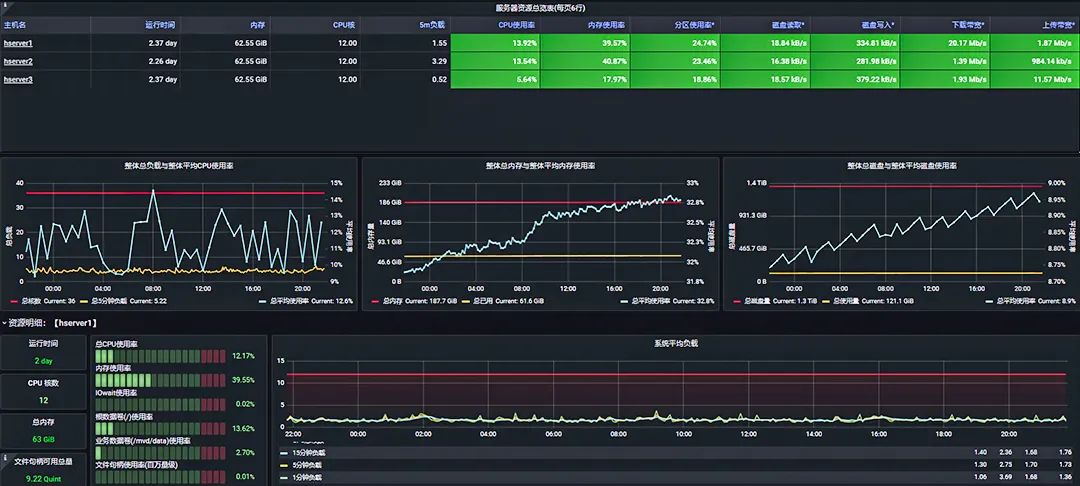Toggle 总5分钟负载 yellow legend series
The height and width of the screenshot is (486, 1080).
[x=112, y=300]
